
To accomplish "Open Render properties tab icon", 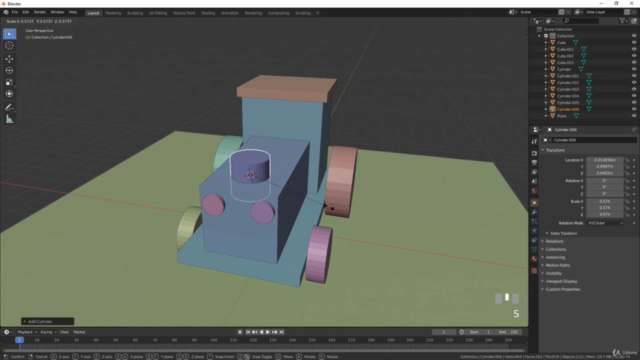I will 534,153.
